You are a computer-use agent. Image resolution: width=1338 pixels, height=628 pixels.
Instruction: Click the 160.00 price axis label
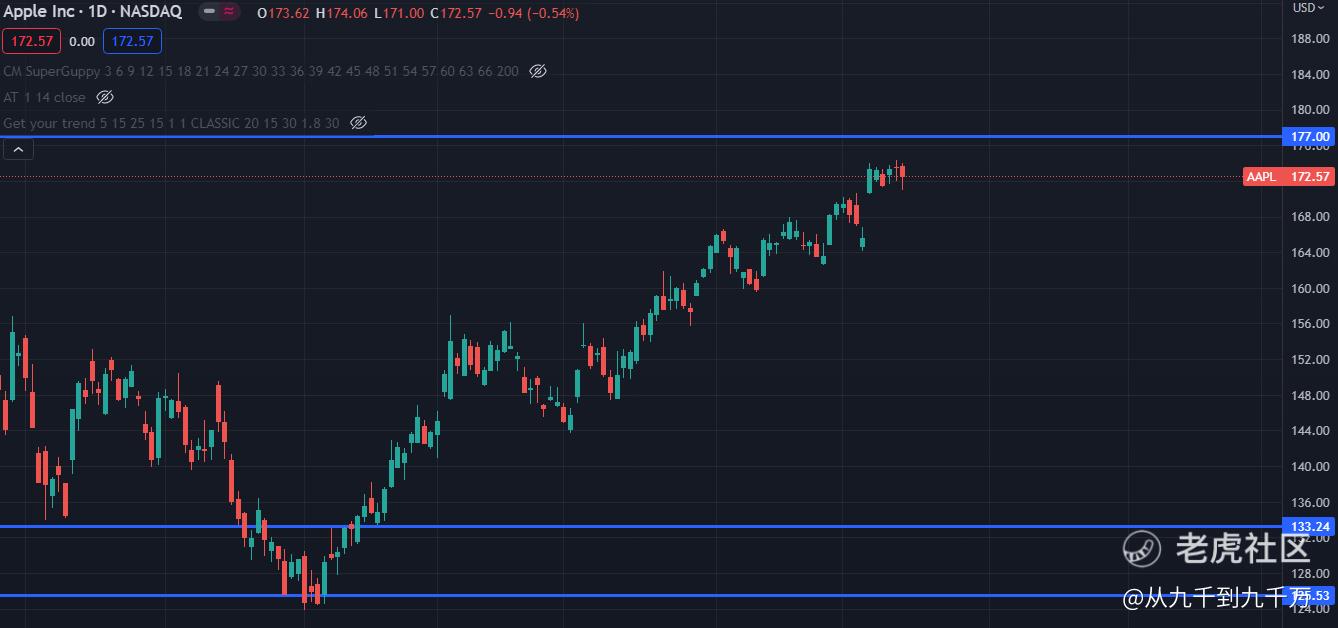coord(1309,288)
